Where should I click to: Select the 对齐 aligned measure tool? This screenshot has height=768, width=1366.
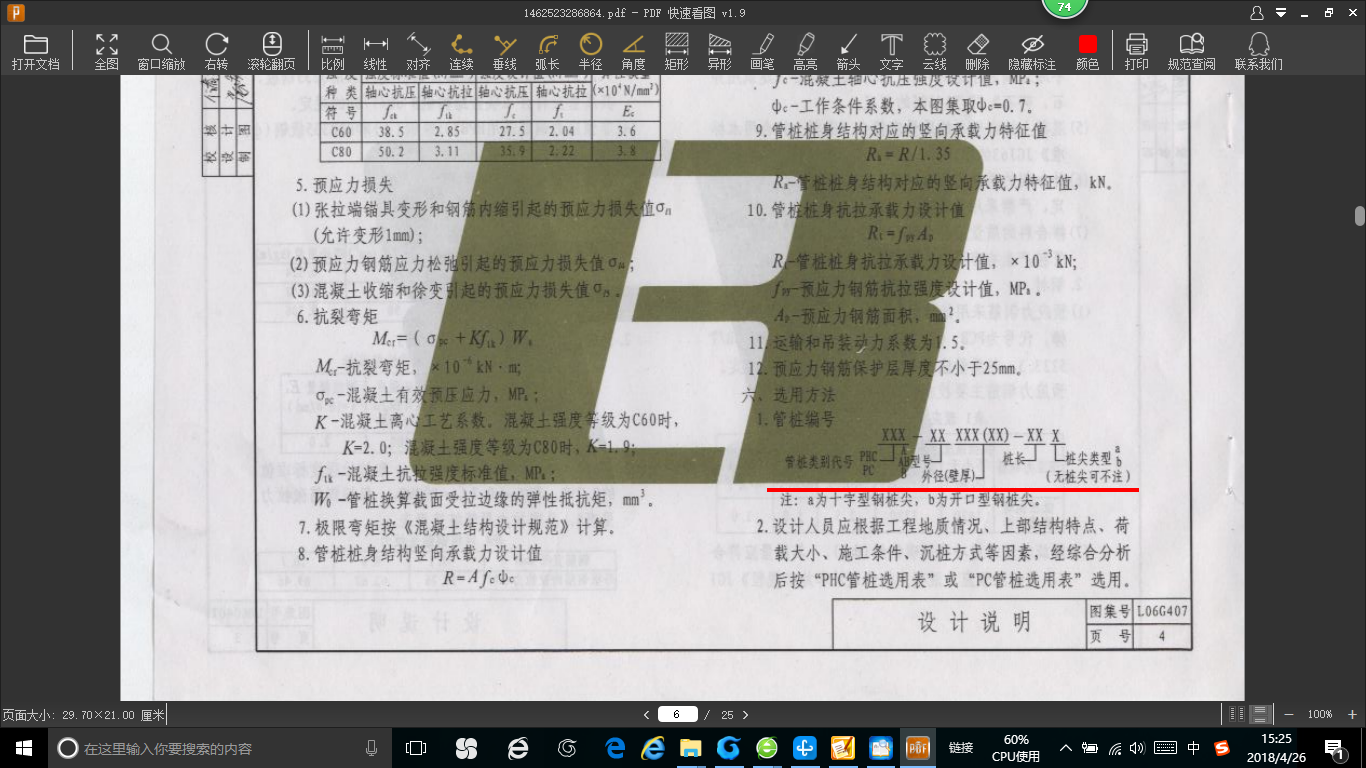(x=418, y=51)
